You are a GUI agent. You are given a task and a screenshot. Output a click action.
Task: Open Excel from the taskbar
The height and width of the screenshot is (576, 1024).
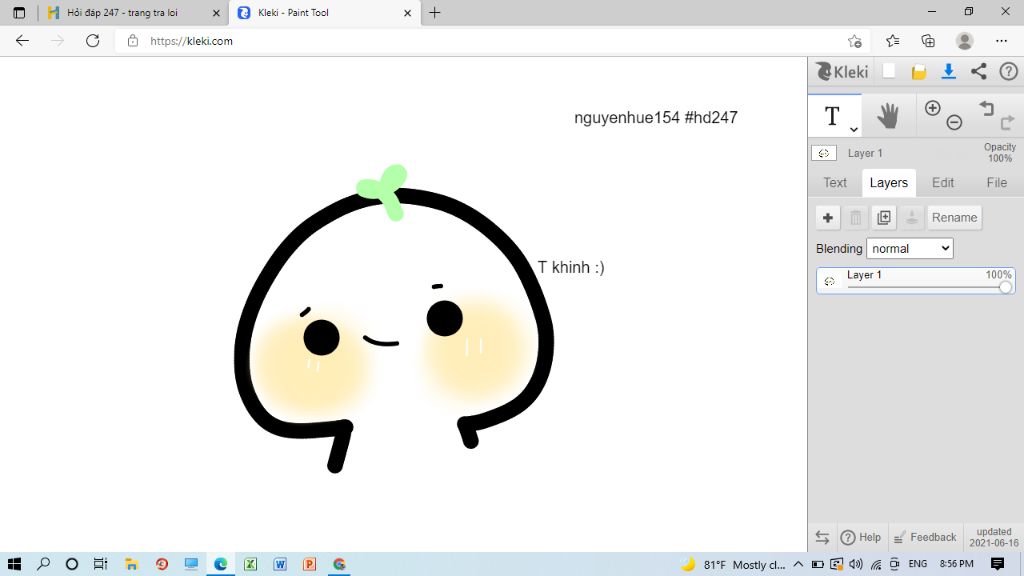click(x=250, y=564)
